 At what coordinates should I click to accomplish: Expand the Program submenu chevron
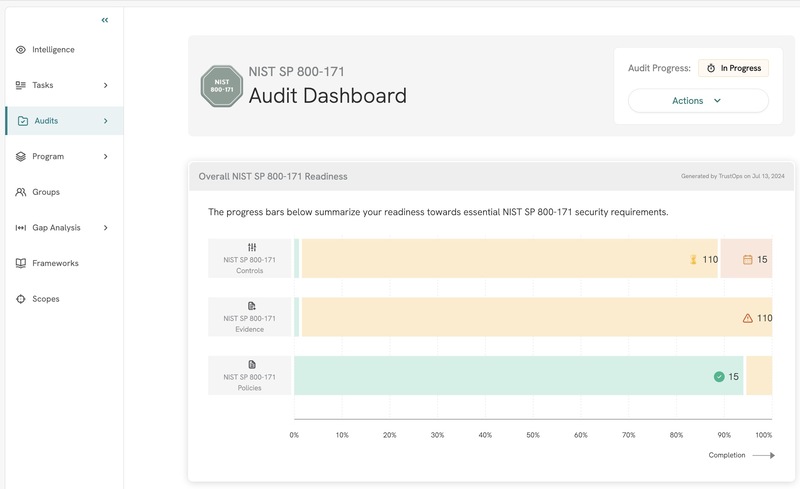[x=106, y=156]
